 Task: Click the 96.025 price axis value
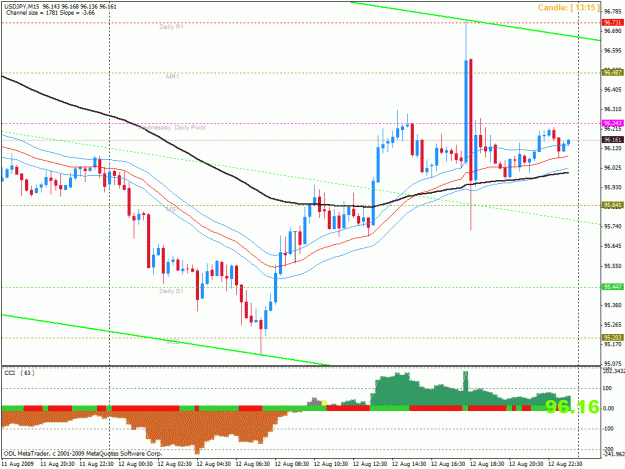613,167
